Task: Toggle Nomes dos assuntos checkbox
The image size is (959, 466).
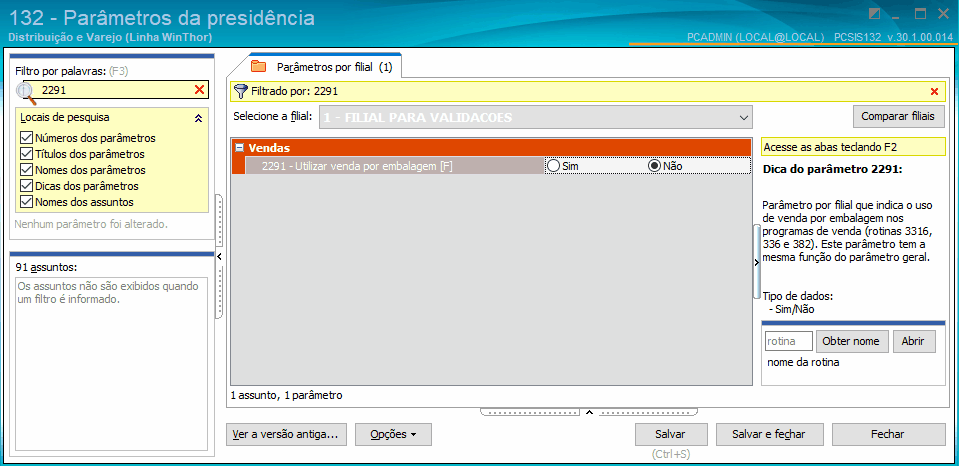Action: pos(26,201)
